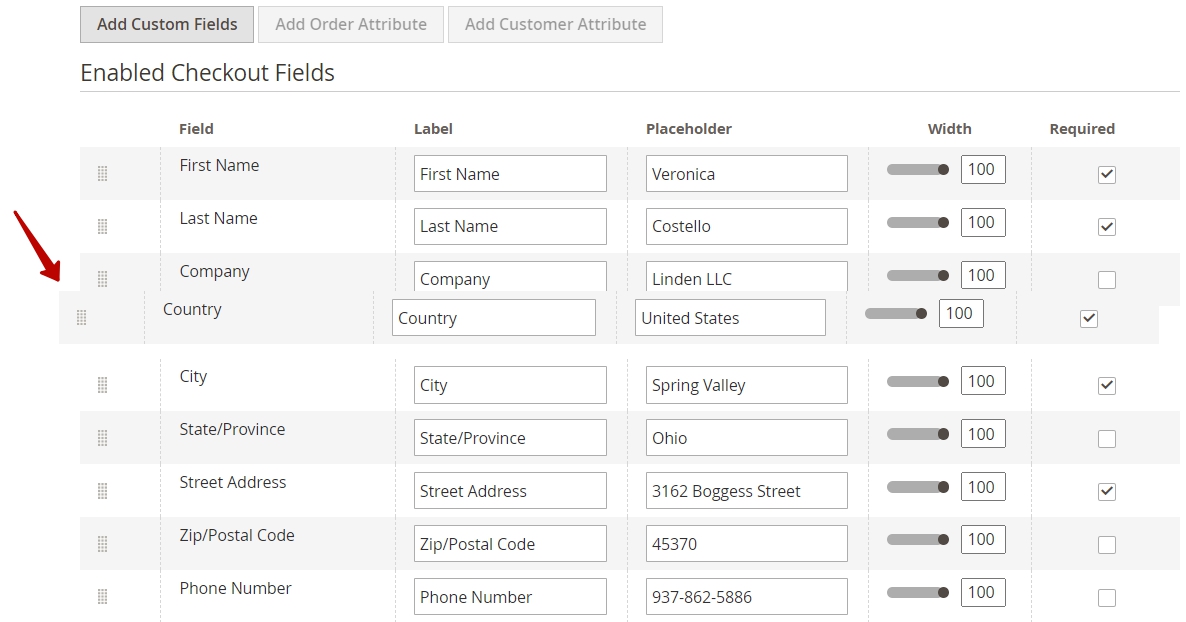
Task: Click the Country width value box
Action: pos(961,313)
